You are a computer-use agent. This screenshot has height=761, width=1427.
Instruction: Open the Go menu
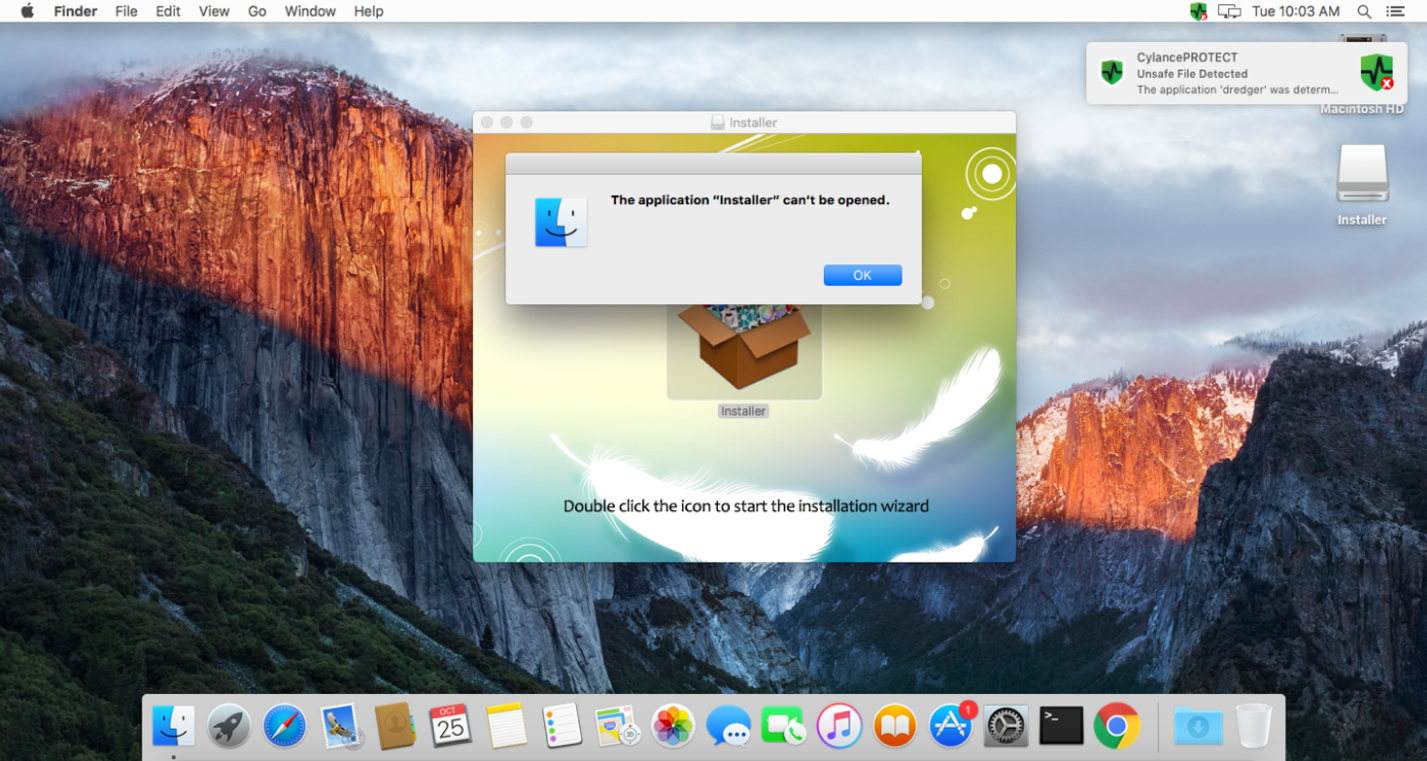(x=257, y=11)
